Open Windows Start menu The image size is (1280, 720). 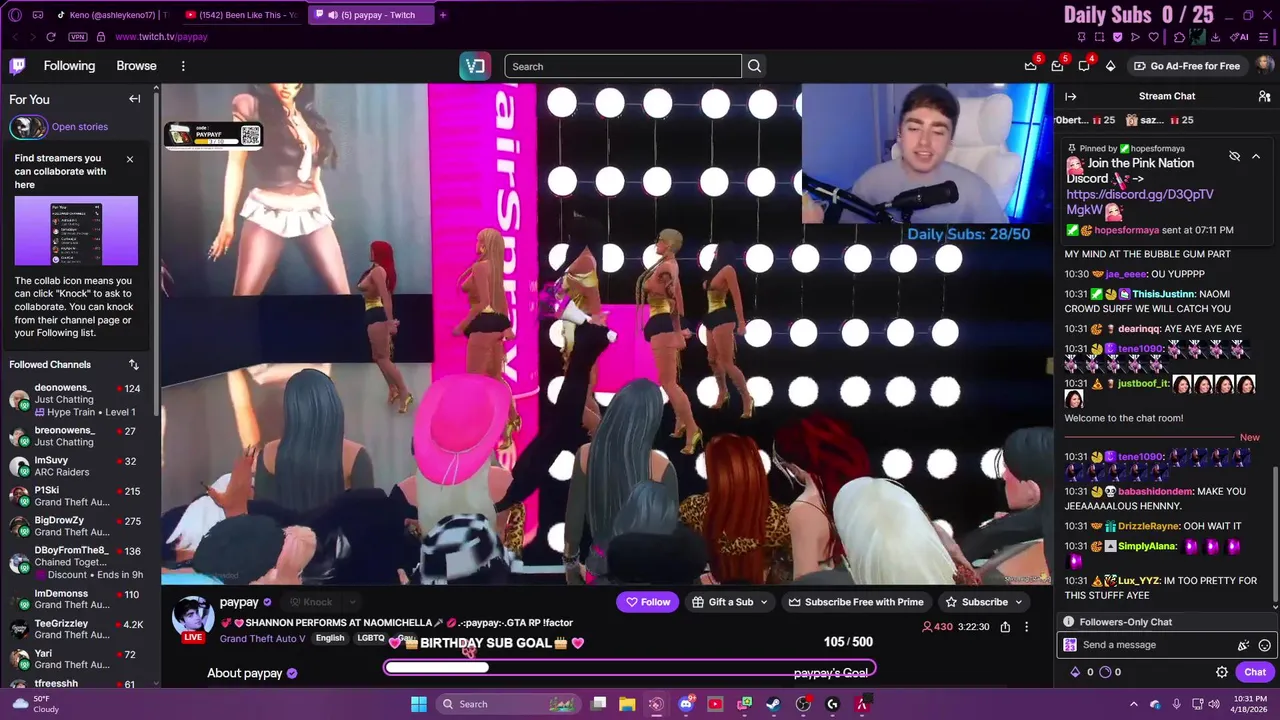(419, 704)
